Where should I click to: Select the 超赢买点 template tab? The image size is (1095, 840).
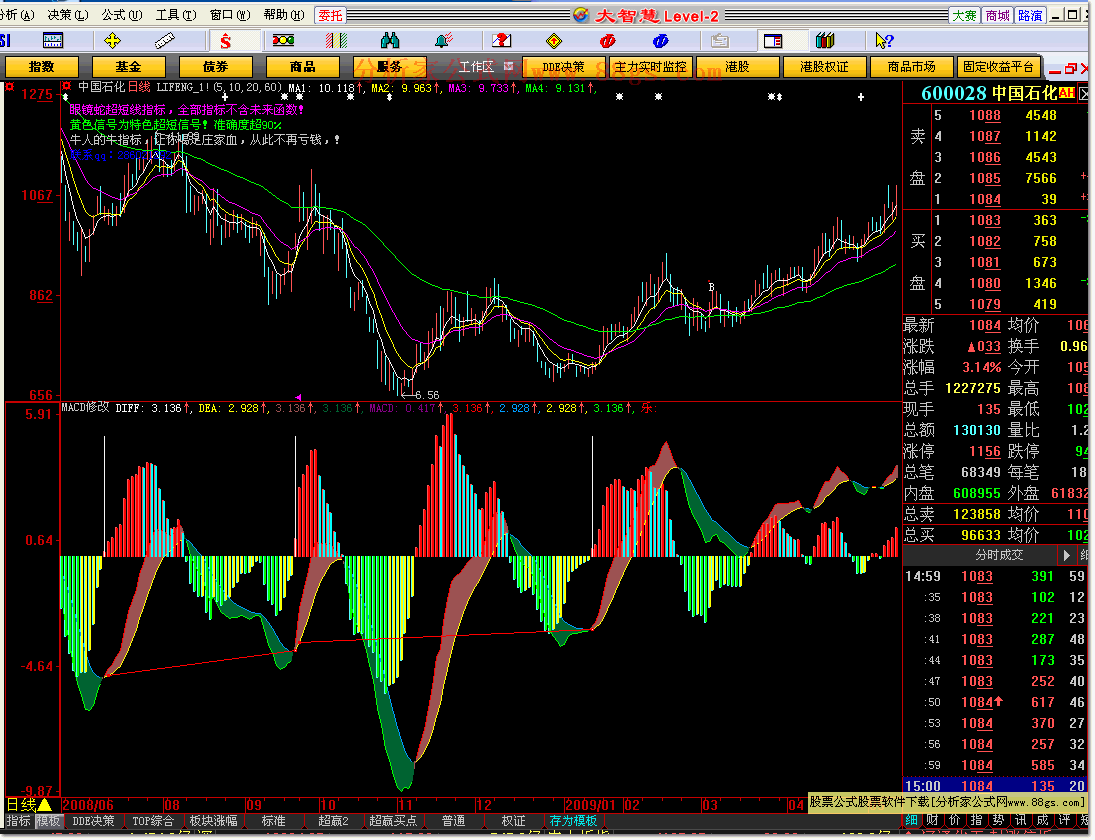tap(393, 821)
